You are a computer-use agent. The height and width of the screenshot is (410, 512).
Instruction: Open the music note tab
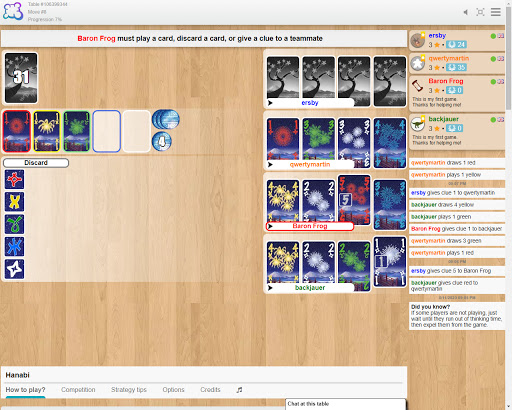point(239,390)
